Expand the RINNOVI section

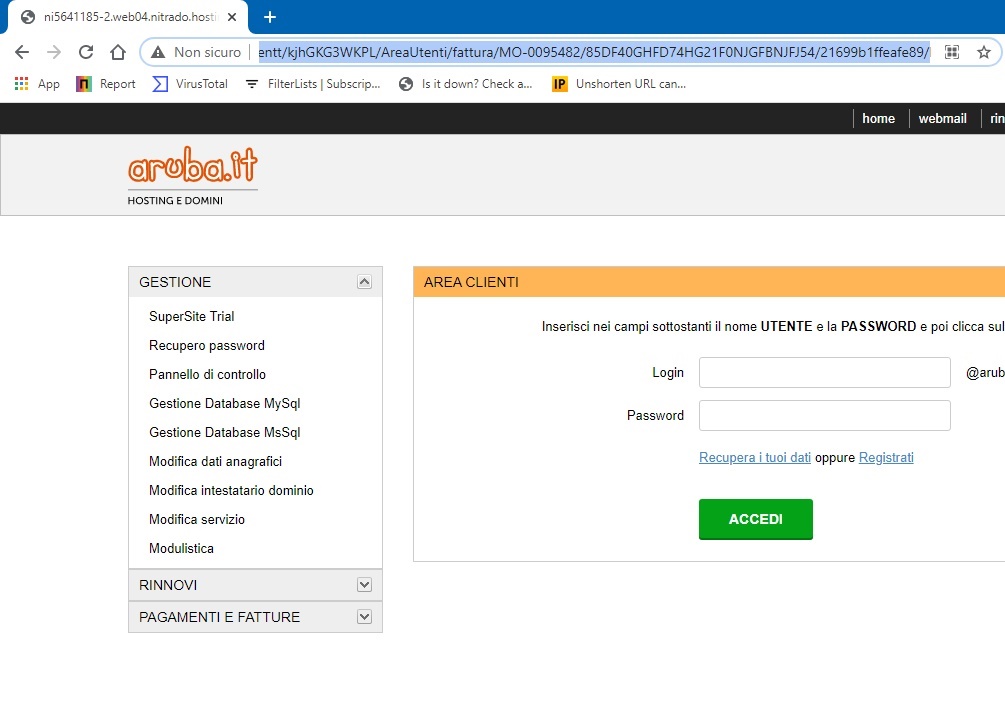[x=364, y=585]
